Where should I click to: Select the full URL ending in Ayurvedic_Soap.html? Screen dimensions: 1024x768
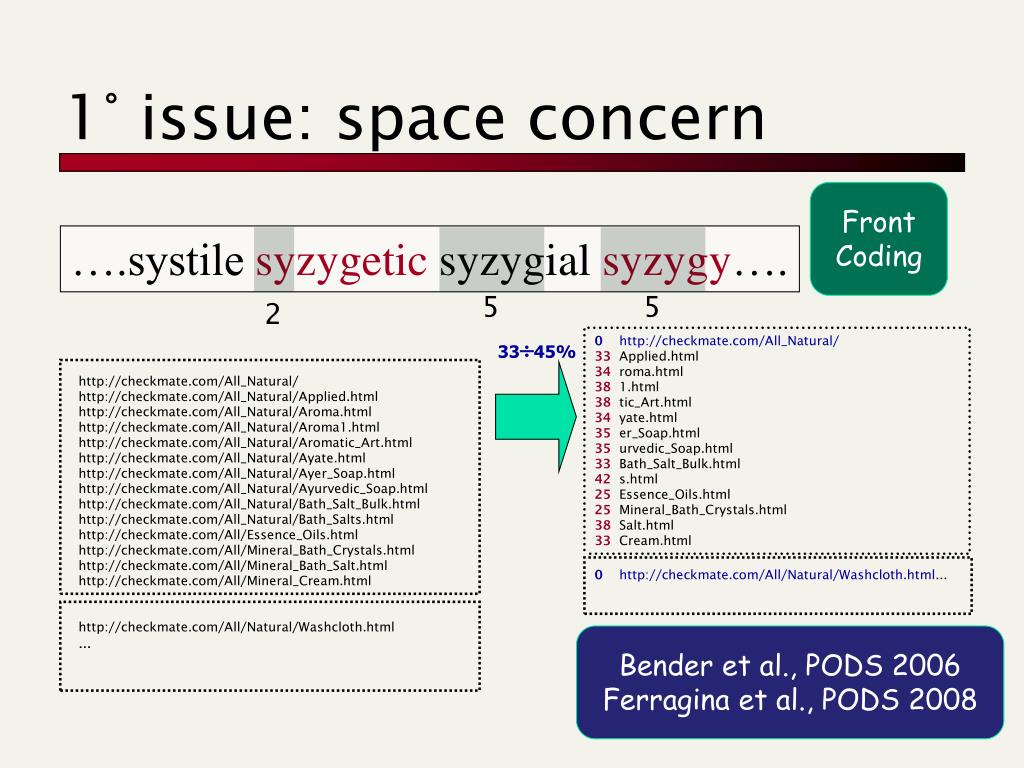(253, 488)
